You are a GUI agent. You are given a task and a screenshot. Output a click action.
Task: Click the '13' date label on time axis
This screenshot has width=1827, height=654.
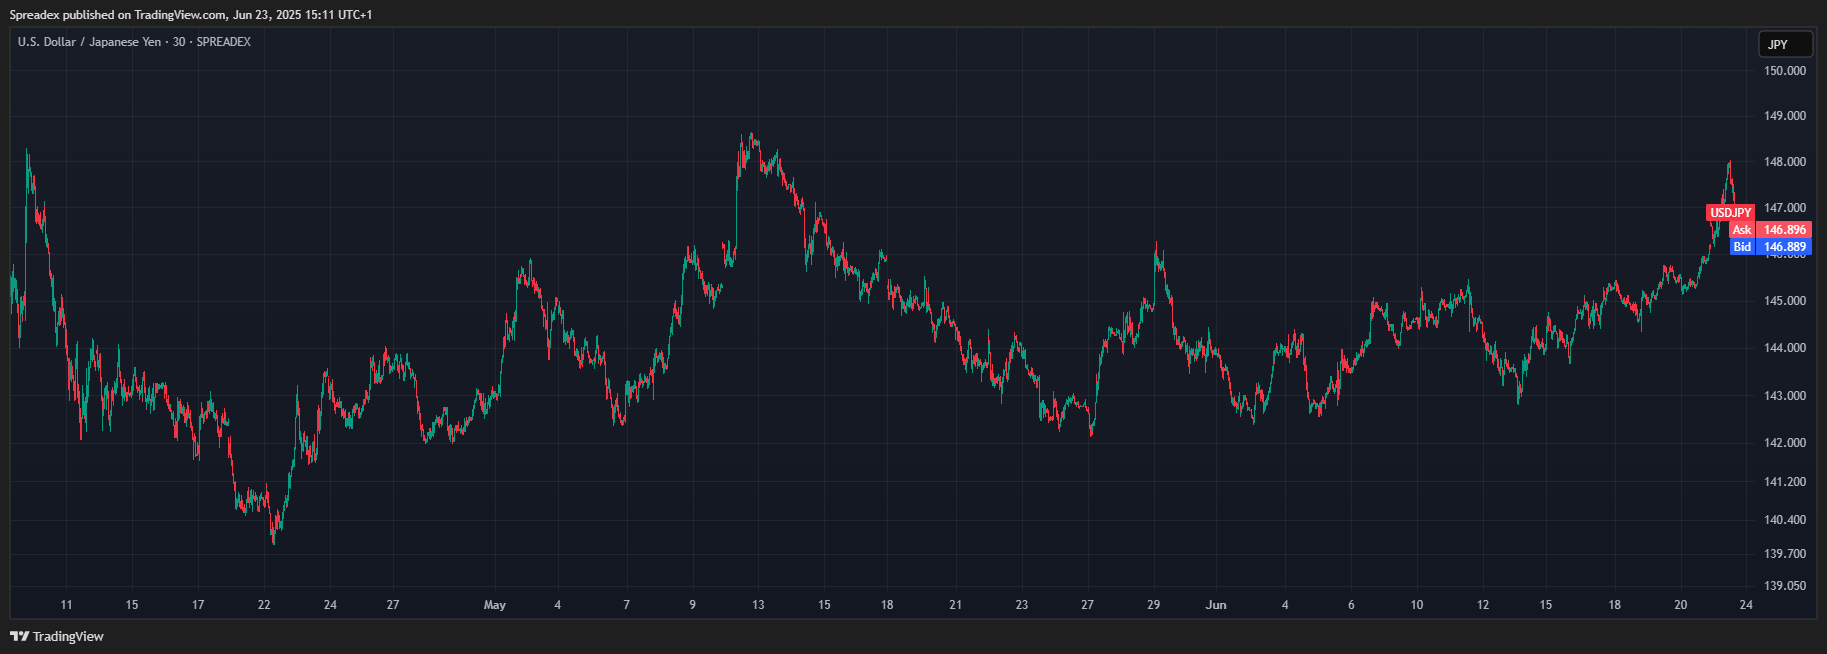(758, 605)
